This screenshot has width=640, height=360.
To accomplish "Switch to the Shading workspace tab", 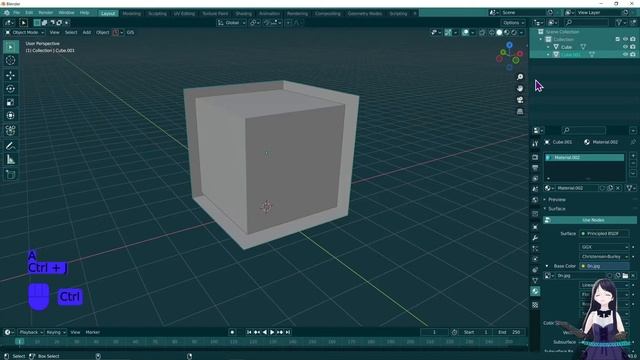I will click(243, 13).
